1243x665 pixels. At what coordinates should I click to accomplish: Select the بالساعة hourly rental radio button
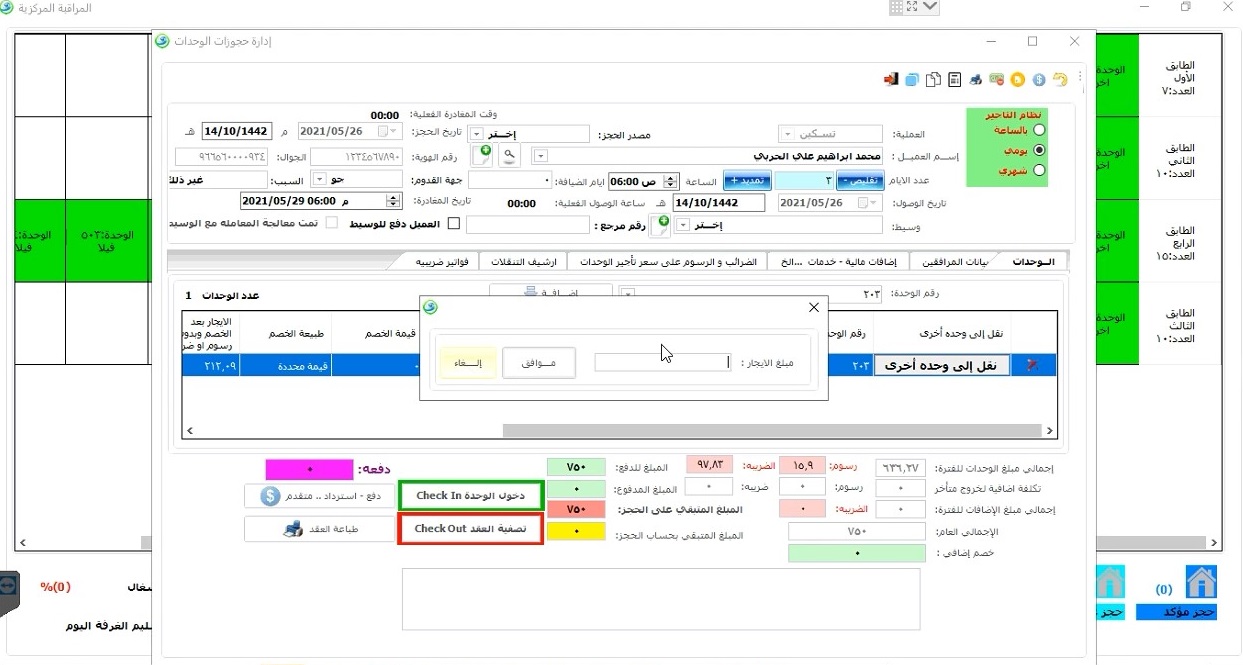tap(1039, 130)
